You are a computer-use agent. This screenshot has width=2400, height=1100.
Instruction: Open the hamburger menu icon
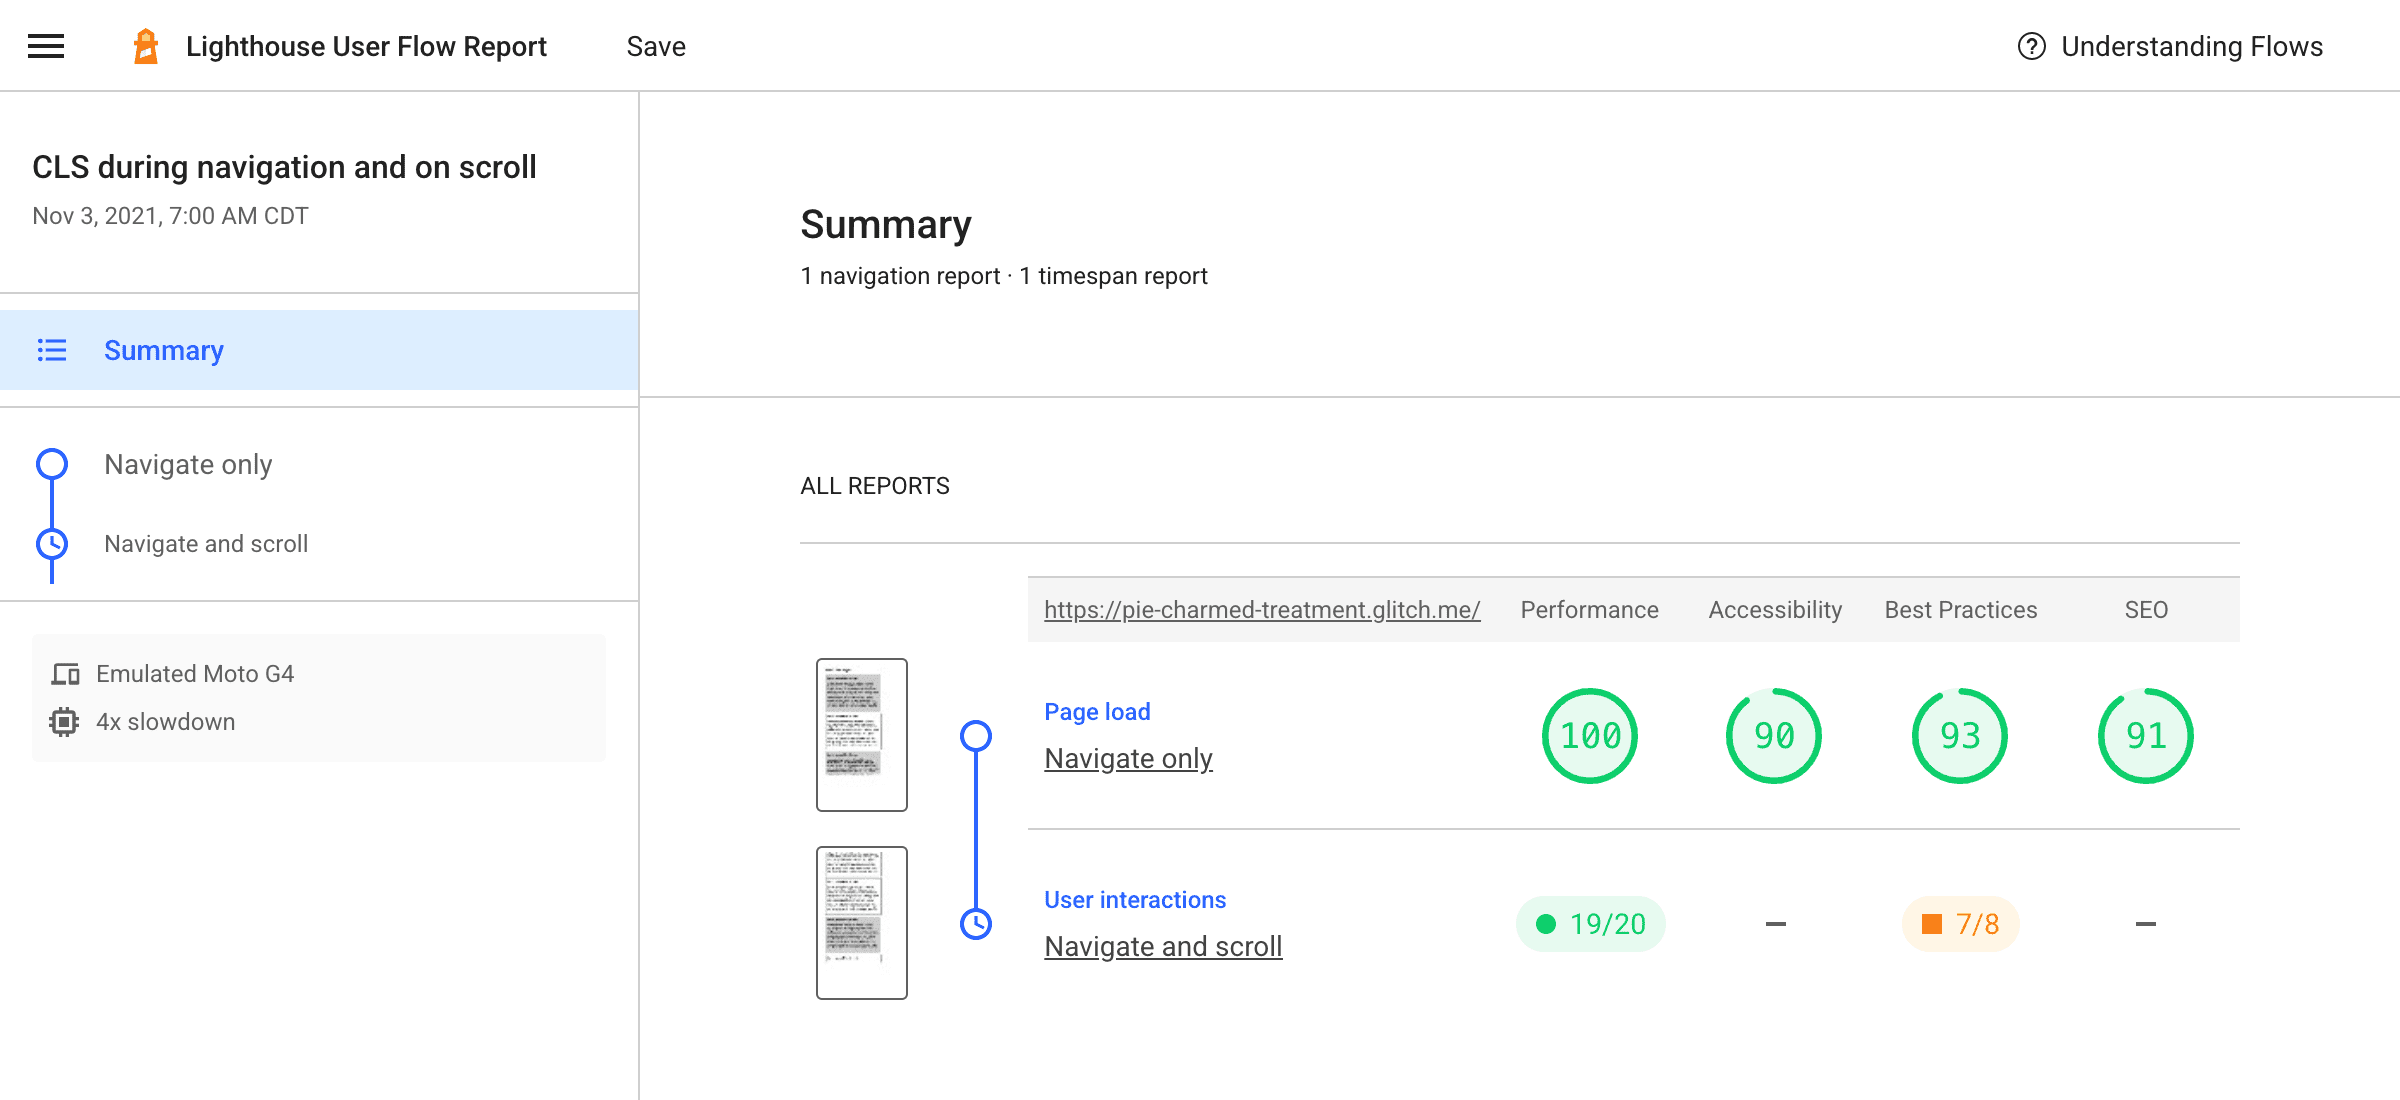(x=46, y=44)
